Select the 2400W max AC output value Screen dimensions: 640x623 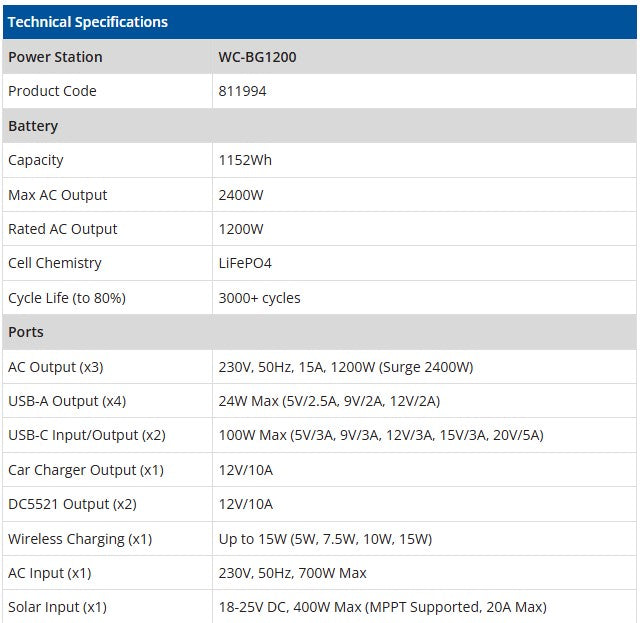[x=241, y=195]
